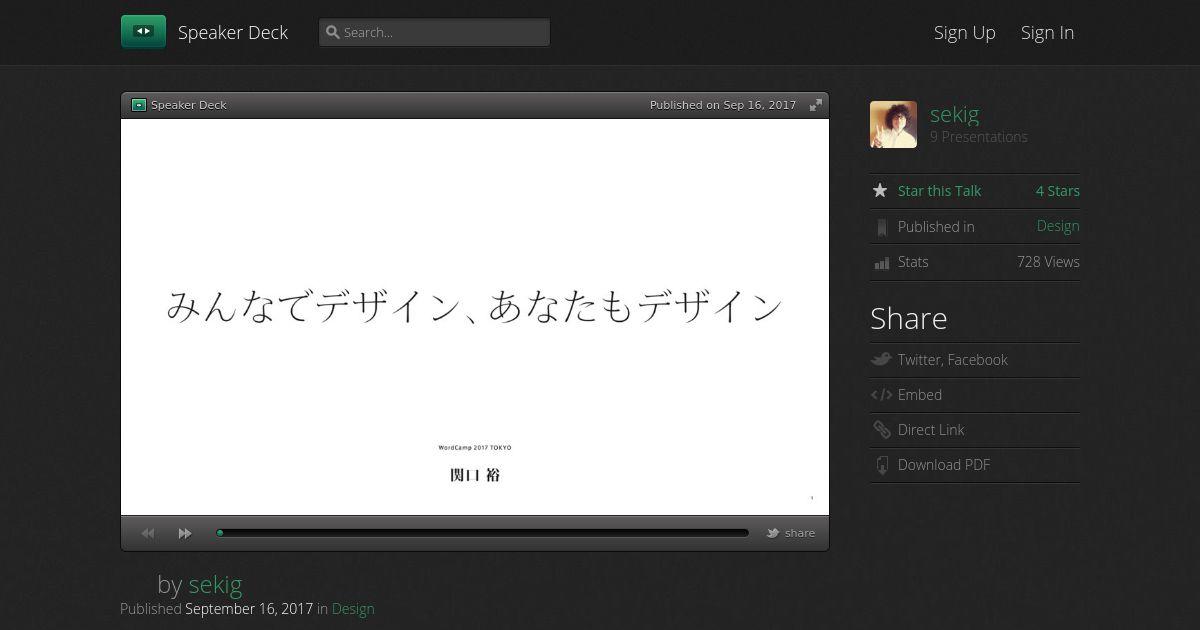Advance to the next slide
The image size is (1200, 630).
[x=185, y=533]
